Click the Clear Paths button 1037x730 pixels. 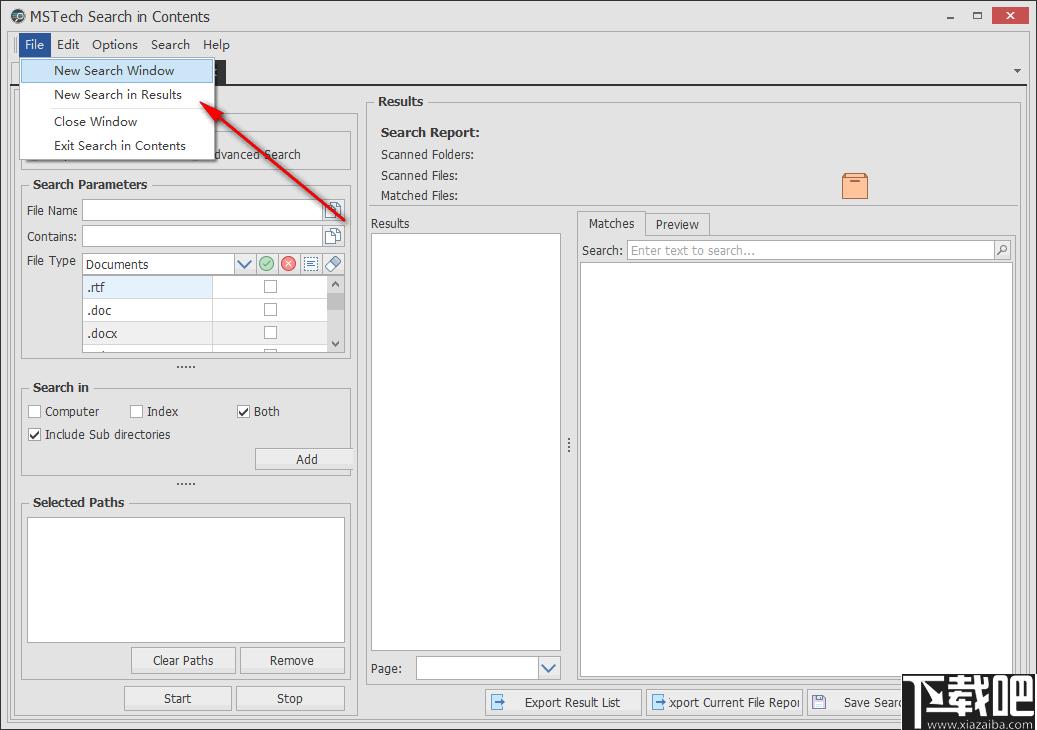183,661
